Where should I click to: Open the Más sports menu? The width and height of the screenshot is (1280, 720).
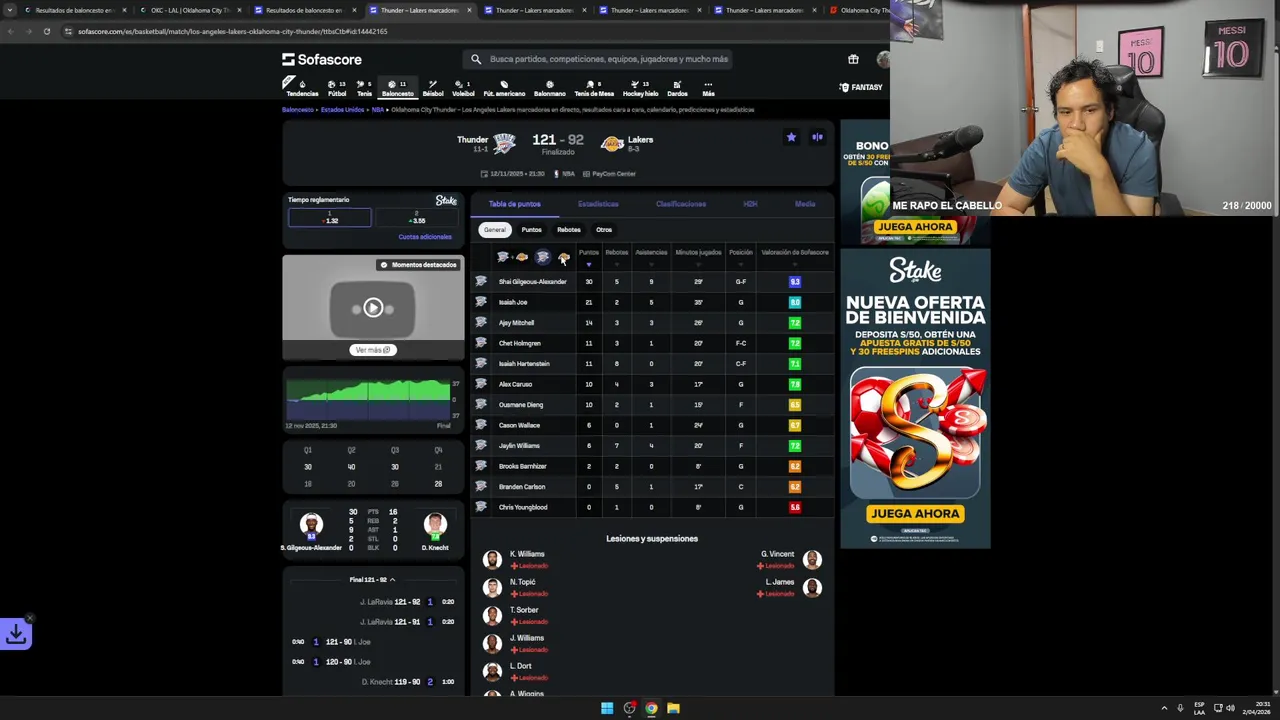click(708, 88)
